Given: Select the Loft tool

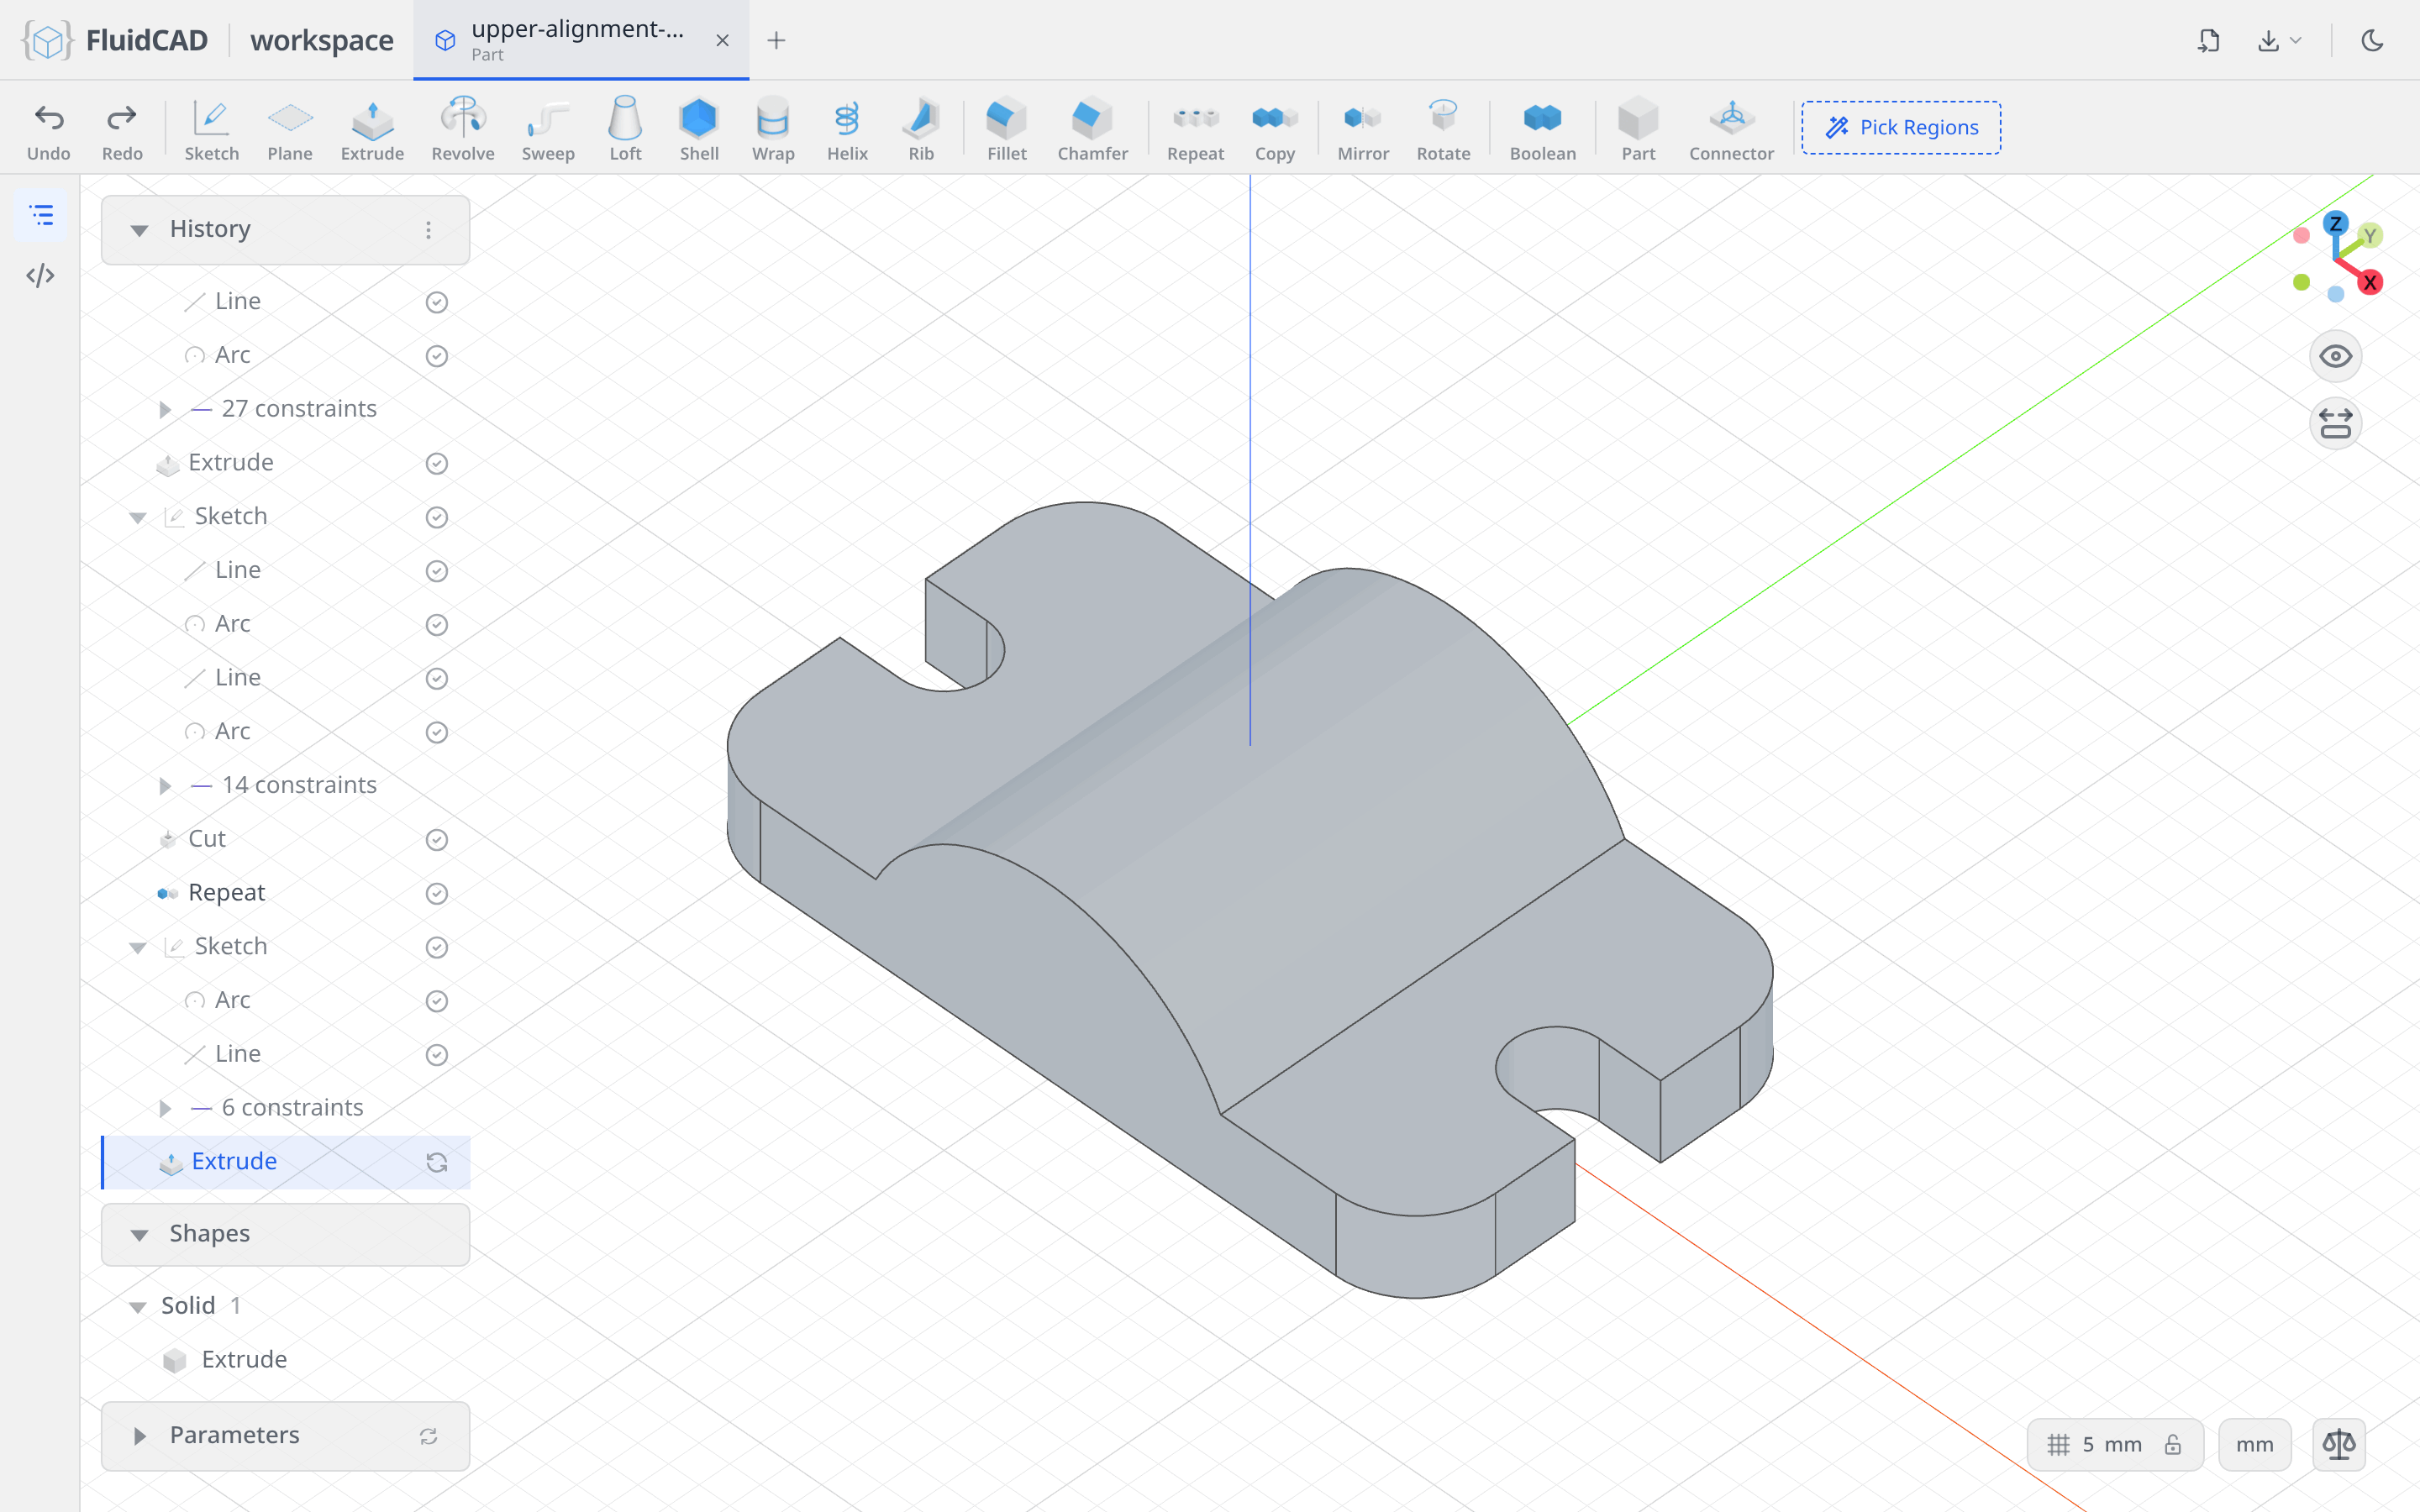Looking at the screenshot, I should pyautogui.click(x=625, y=129).
